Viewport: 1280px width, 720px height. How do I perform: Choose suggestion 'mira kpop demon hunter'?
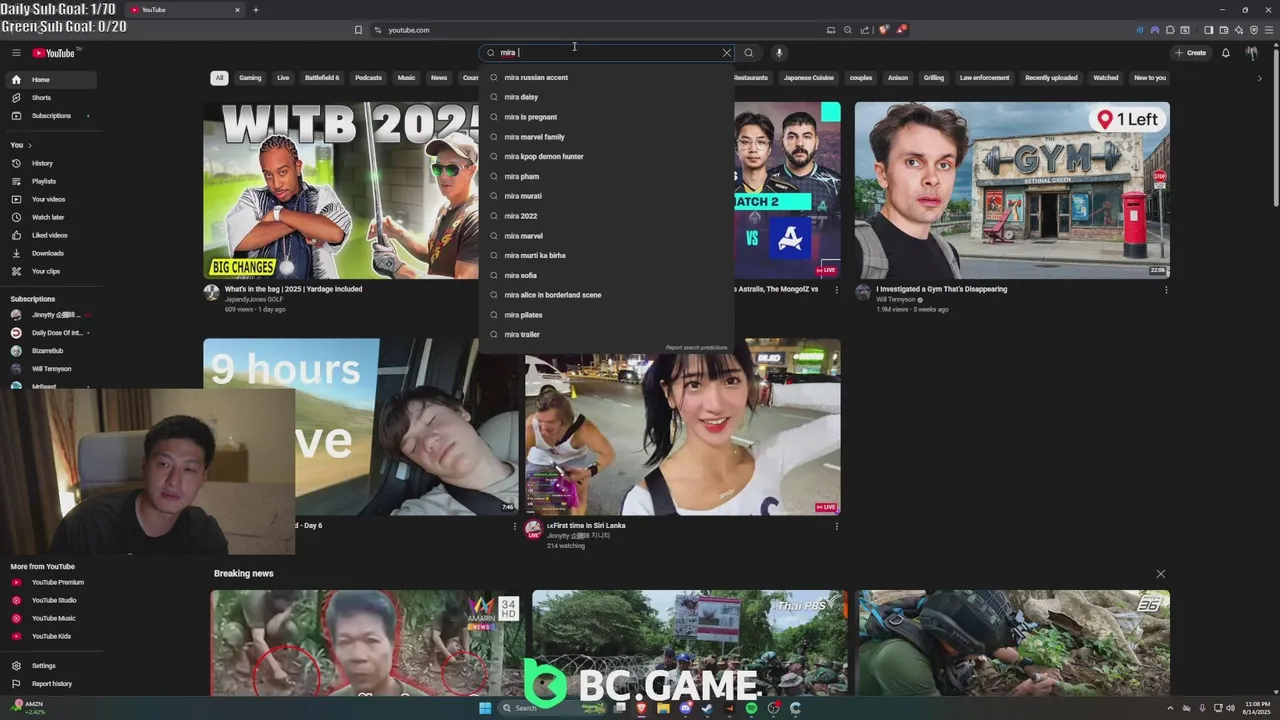tap(606, 157)
